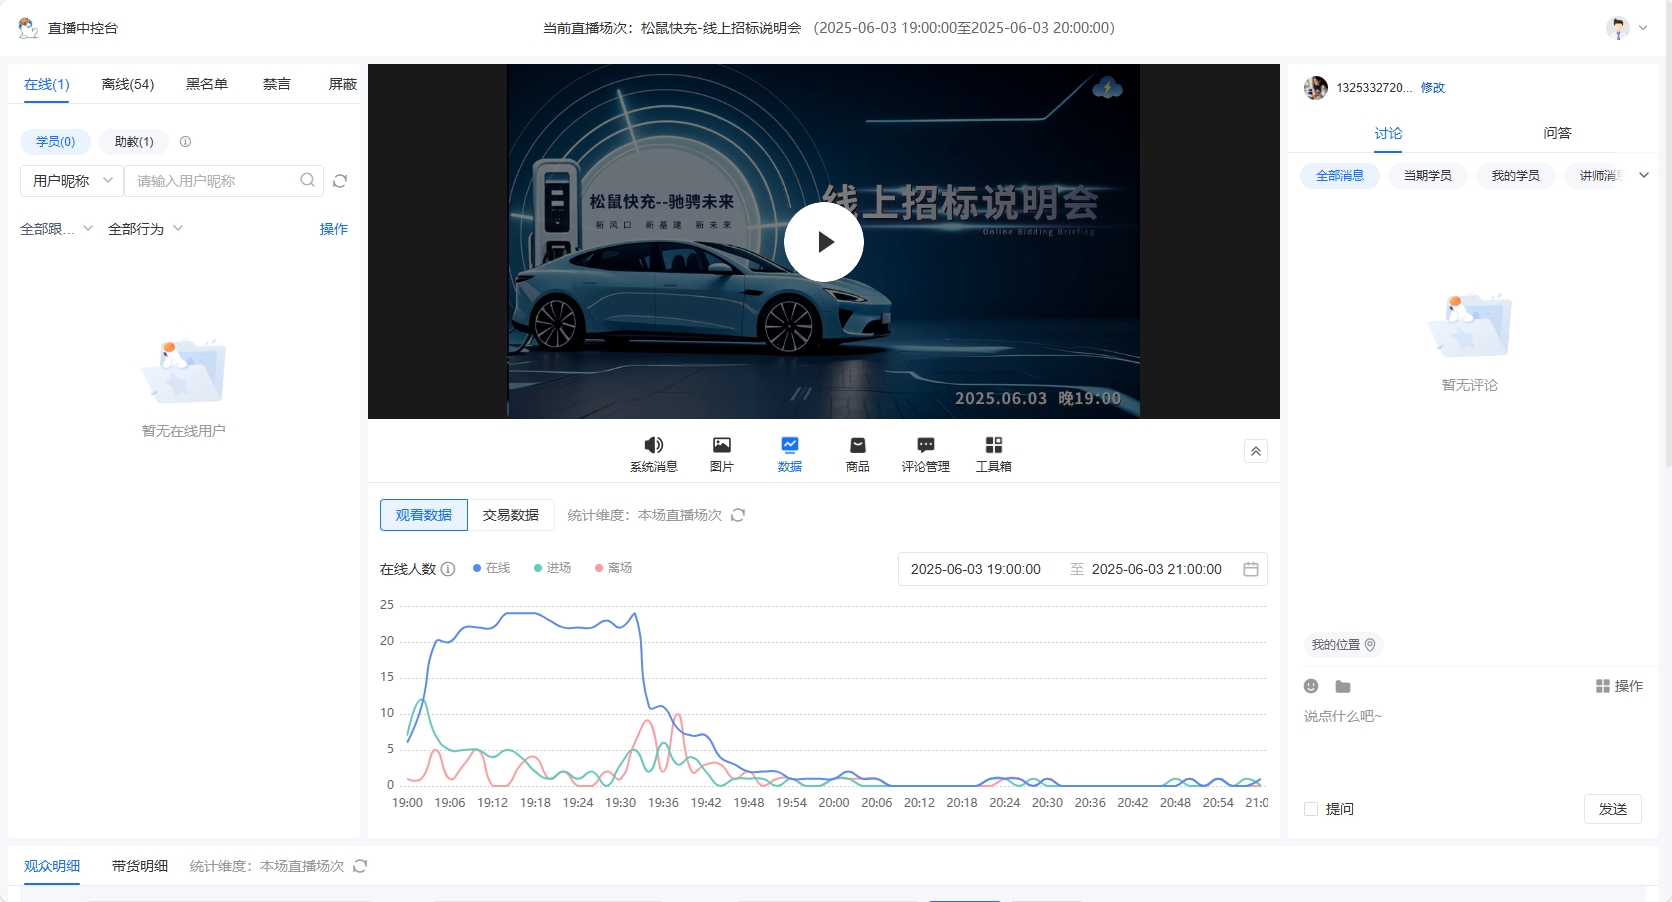This screenshot has width=1672, height=902.
Task: Refresh statistics via the icon next to 统计维度
Action: click(x=739, y=515)
